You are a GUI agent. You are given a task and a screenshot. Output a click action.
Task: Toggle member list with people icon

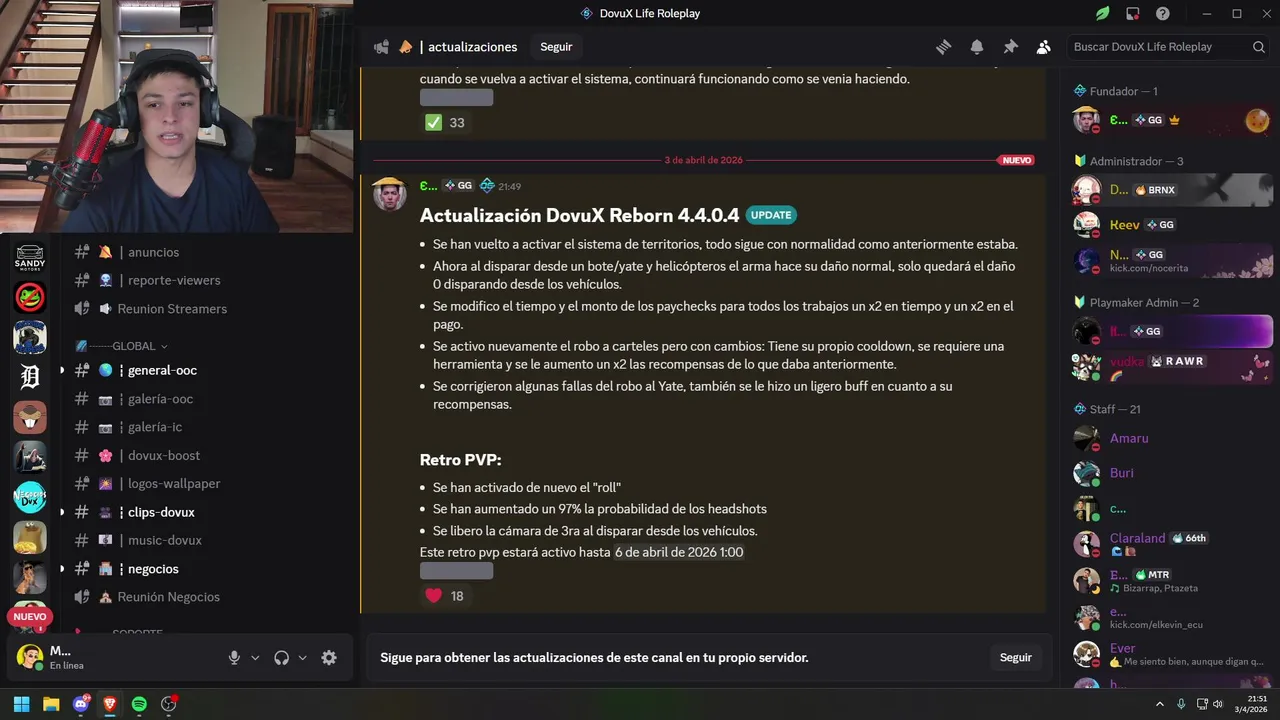[x=1044, y=47]
